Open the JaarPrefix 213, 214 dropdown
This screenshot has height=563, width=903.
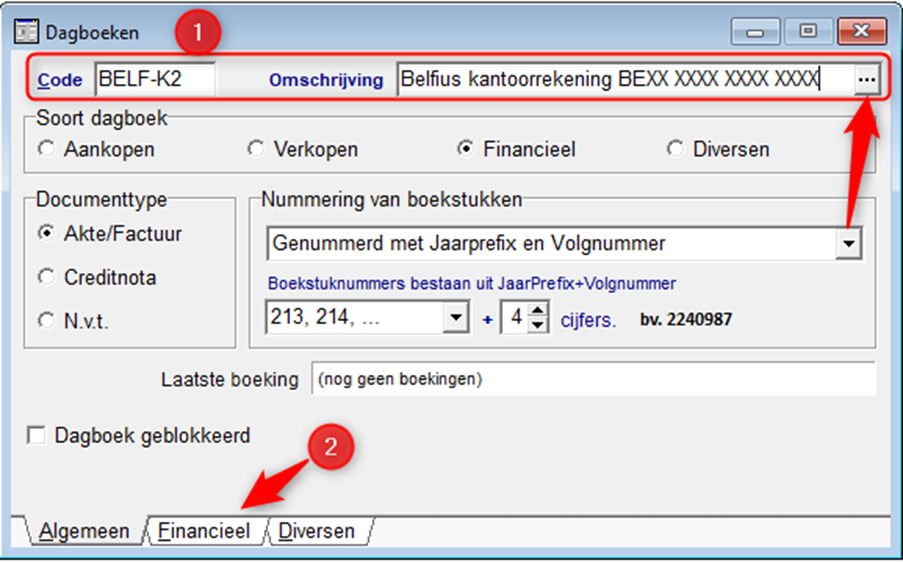[x=456, y=317]
